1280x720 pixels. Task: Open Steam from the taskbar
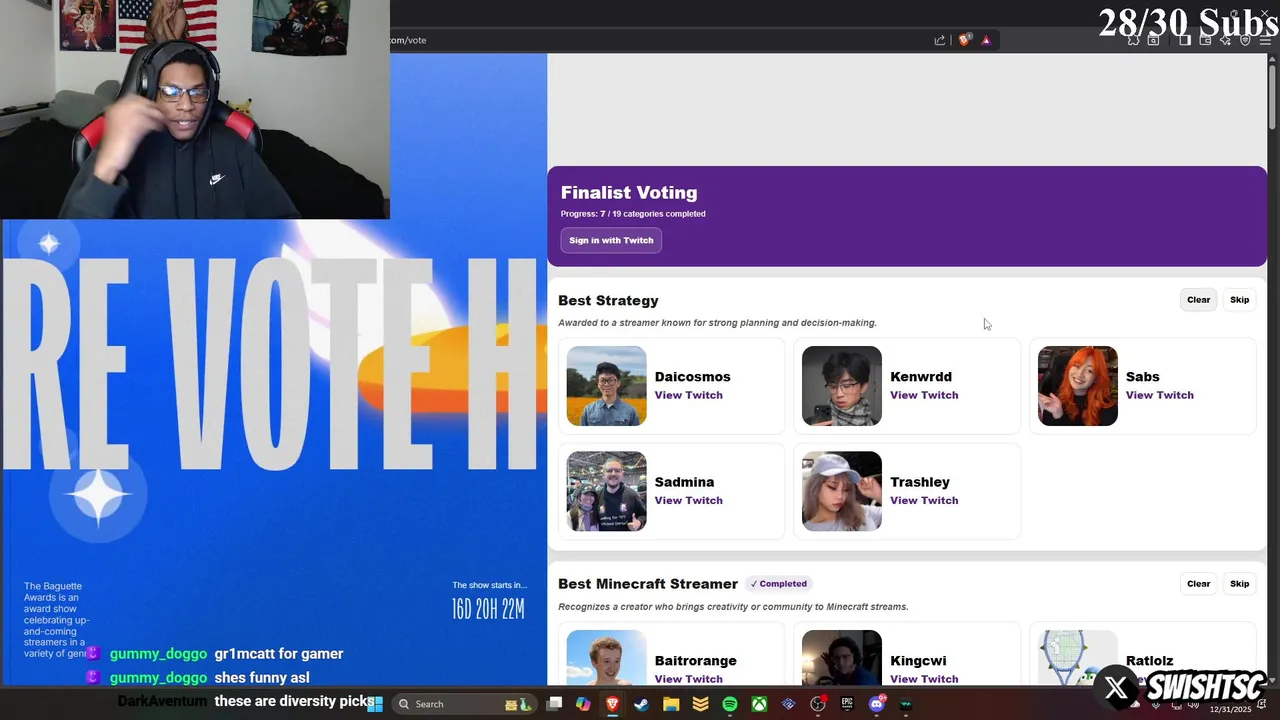pyautogui.click(x=641, y=704)
